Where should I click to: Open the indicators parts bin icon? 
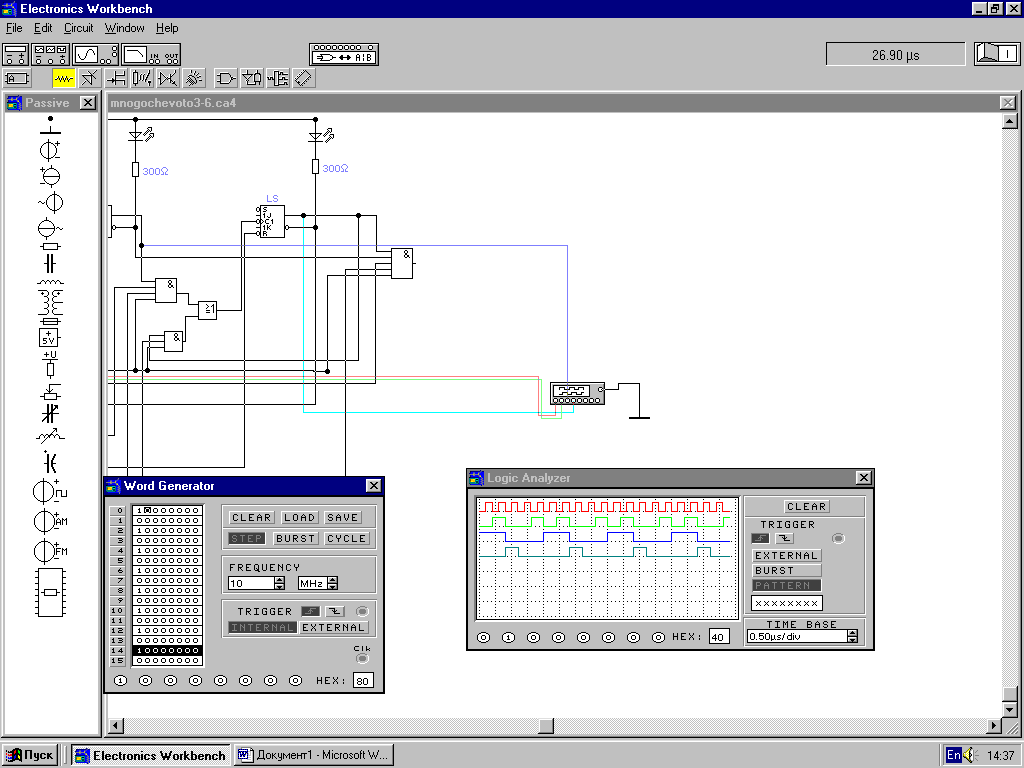[193, 79]
